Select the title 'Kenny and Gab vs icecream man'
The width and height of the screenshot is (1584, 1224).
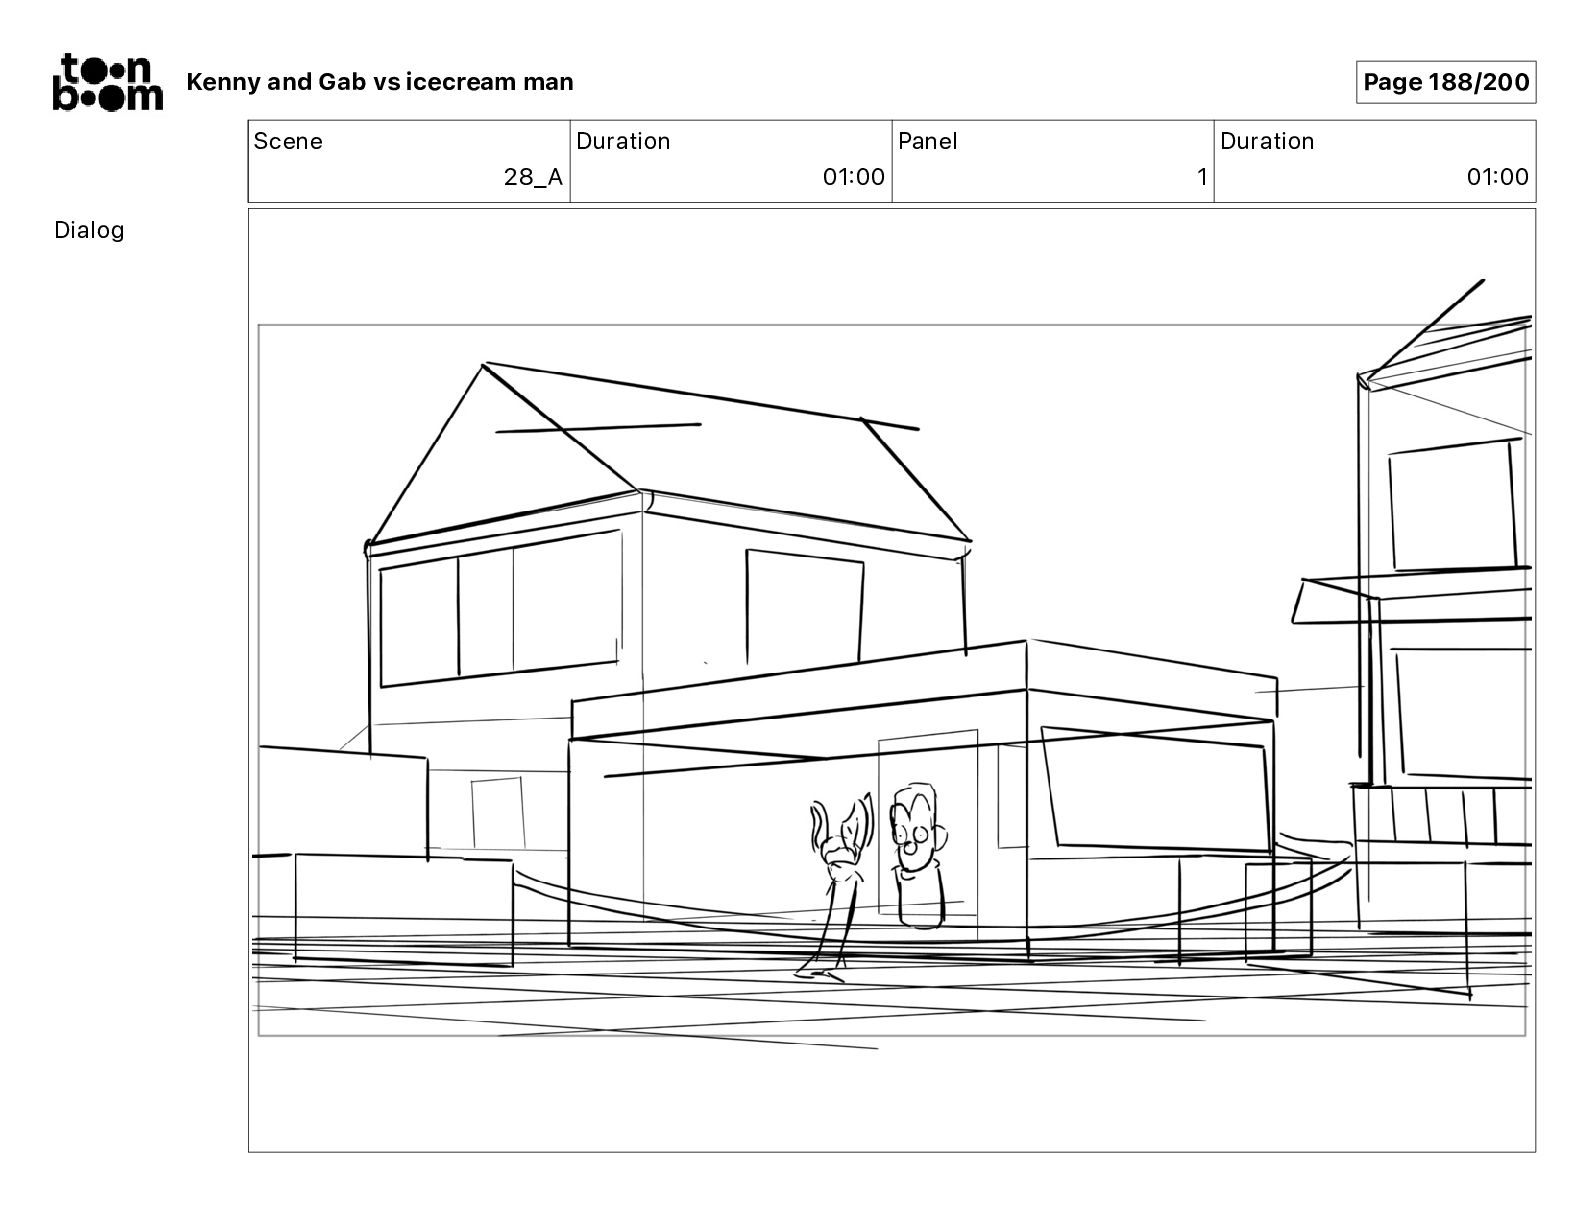point(380,82)
